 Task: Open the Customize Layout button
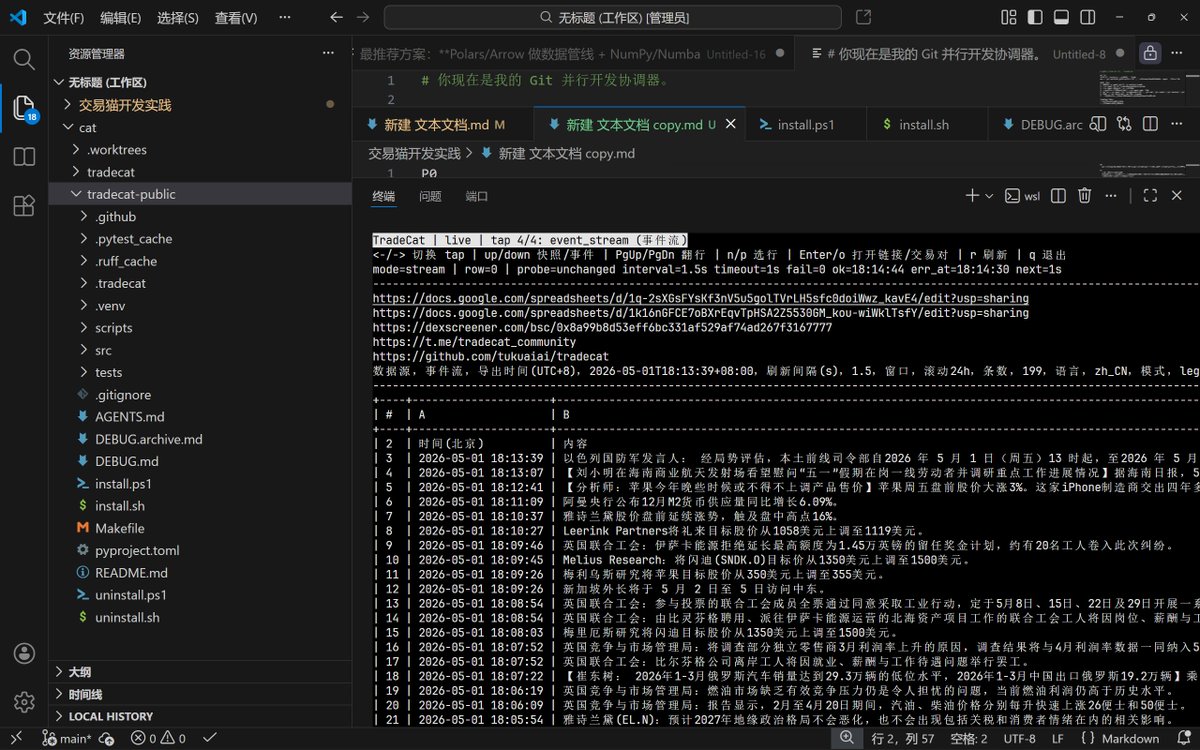coord(1009,18)
